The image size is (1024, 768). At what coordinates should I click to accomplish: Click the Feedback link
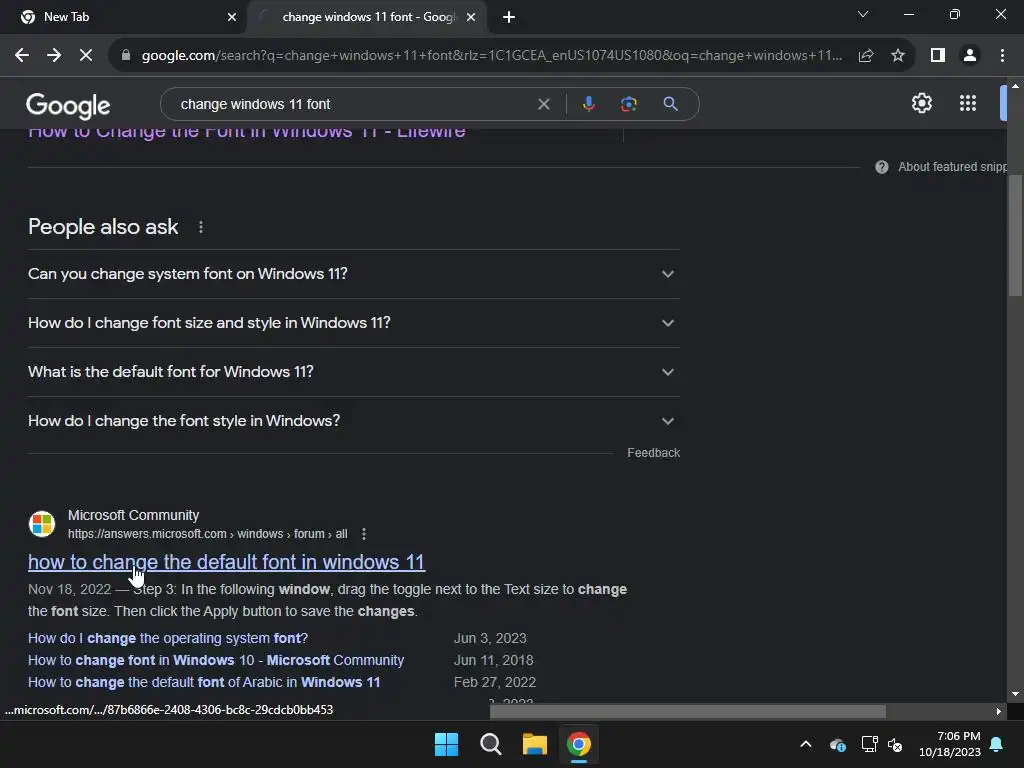pyautogui.click(x=654, y=453)
